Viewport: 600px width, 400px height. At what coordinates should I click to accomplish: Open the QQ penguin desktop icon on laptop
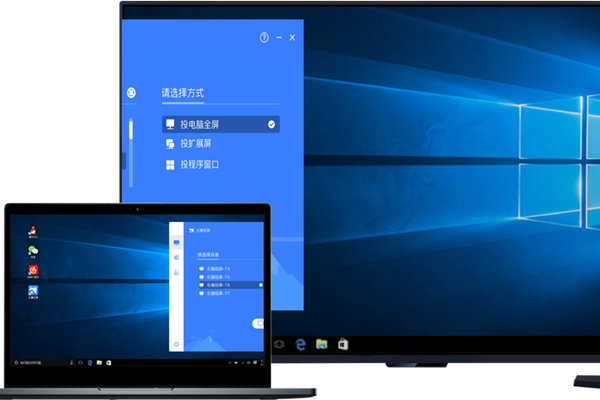coord(33,232)
